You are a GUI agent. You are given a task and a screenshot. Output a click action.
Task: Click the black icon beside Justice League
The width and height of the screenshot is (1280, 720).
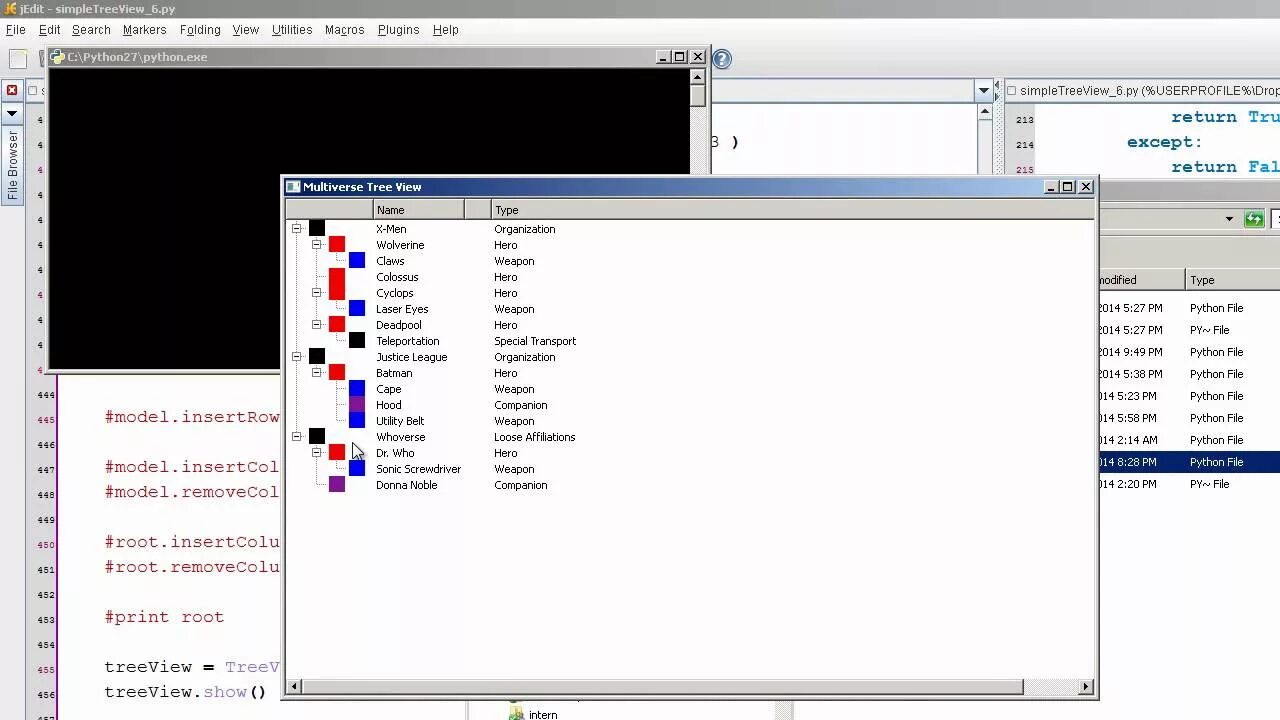click(x=317, y=357)
